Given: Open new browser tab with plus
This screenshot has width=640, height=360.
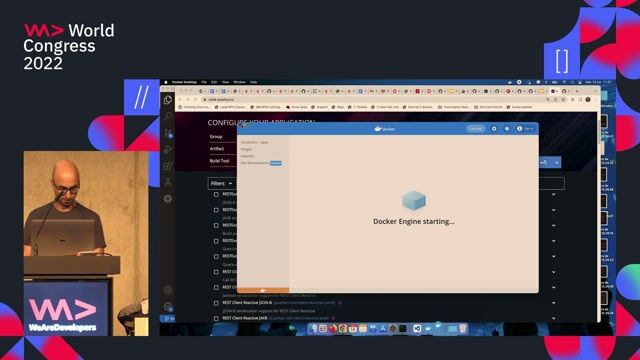Looking at the screenshot, I should click(x=576, y=91).
